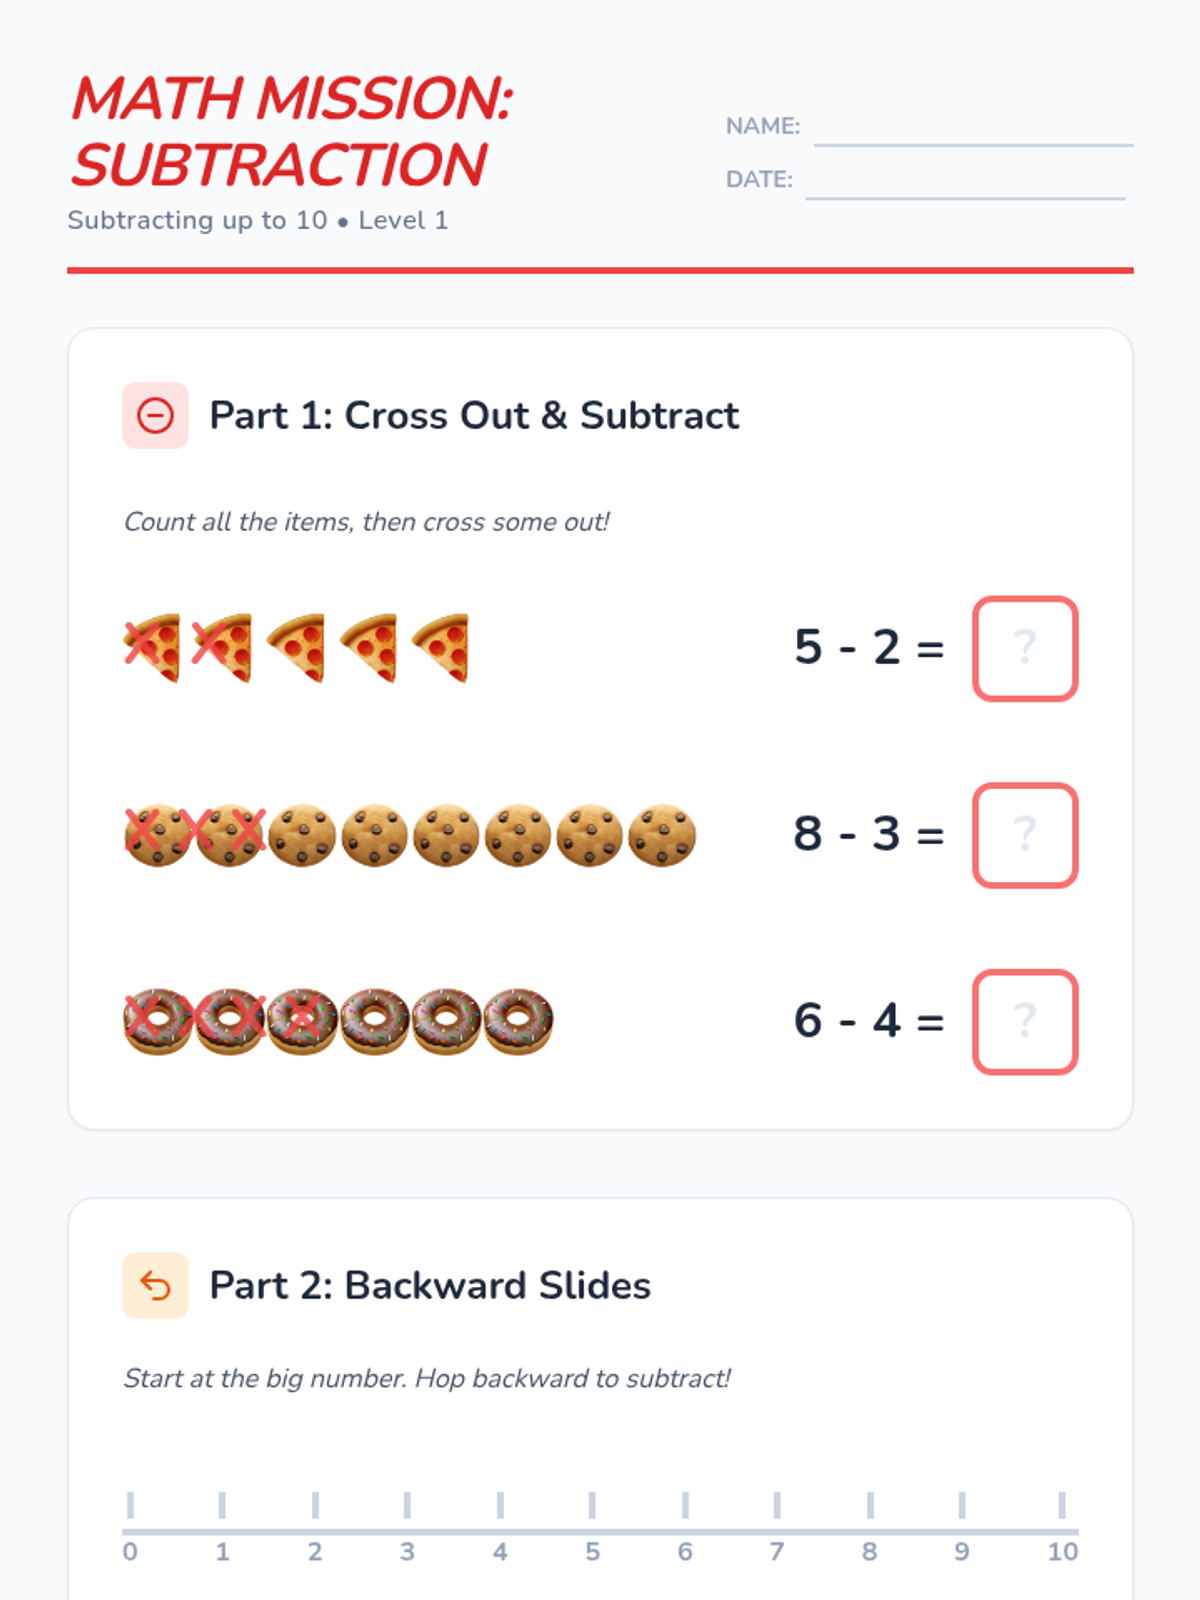Click the NAME line field

pyautogui.click(x=972, y=130)
